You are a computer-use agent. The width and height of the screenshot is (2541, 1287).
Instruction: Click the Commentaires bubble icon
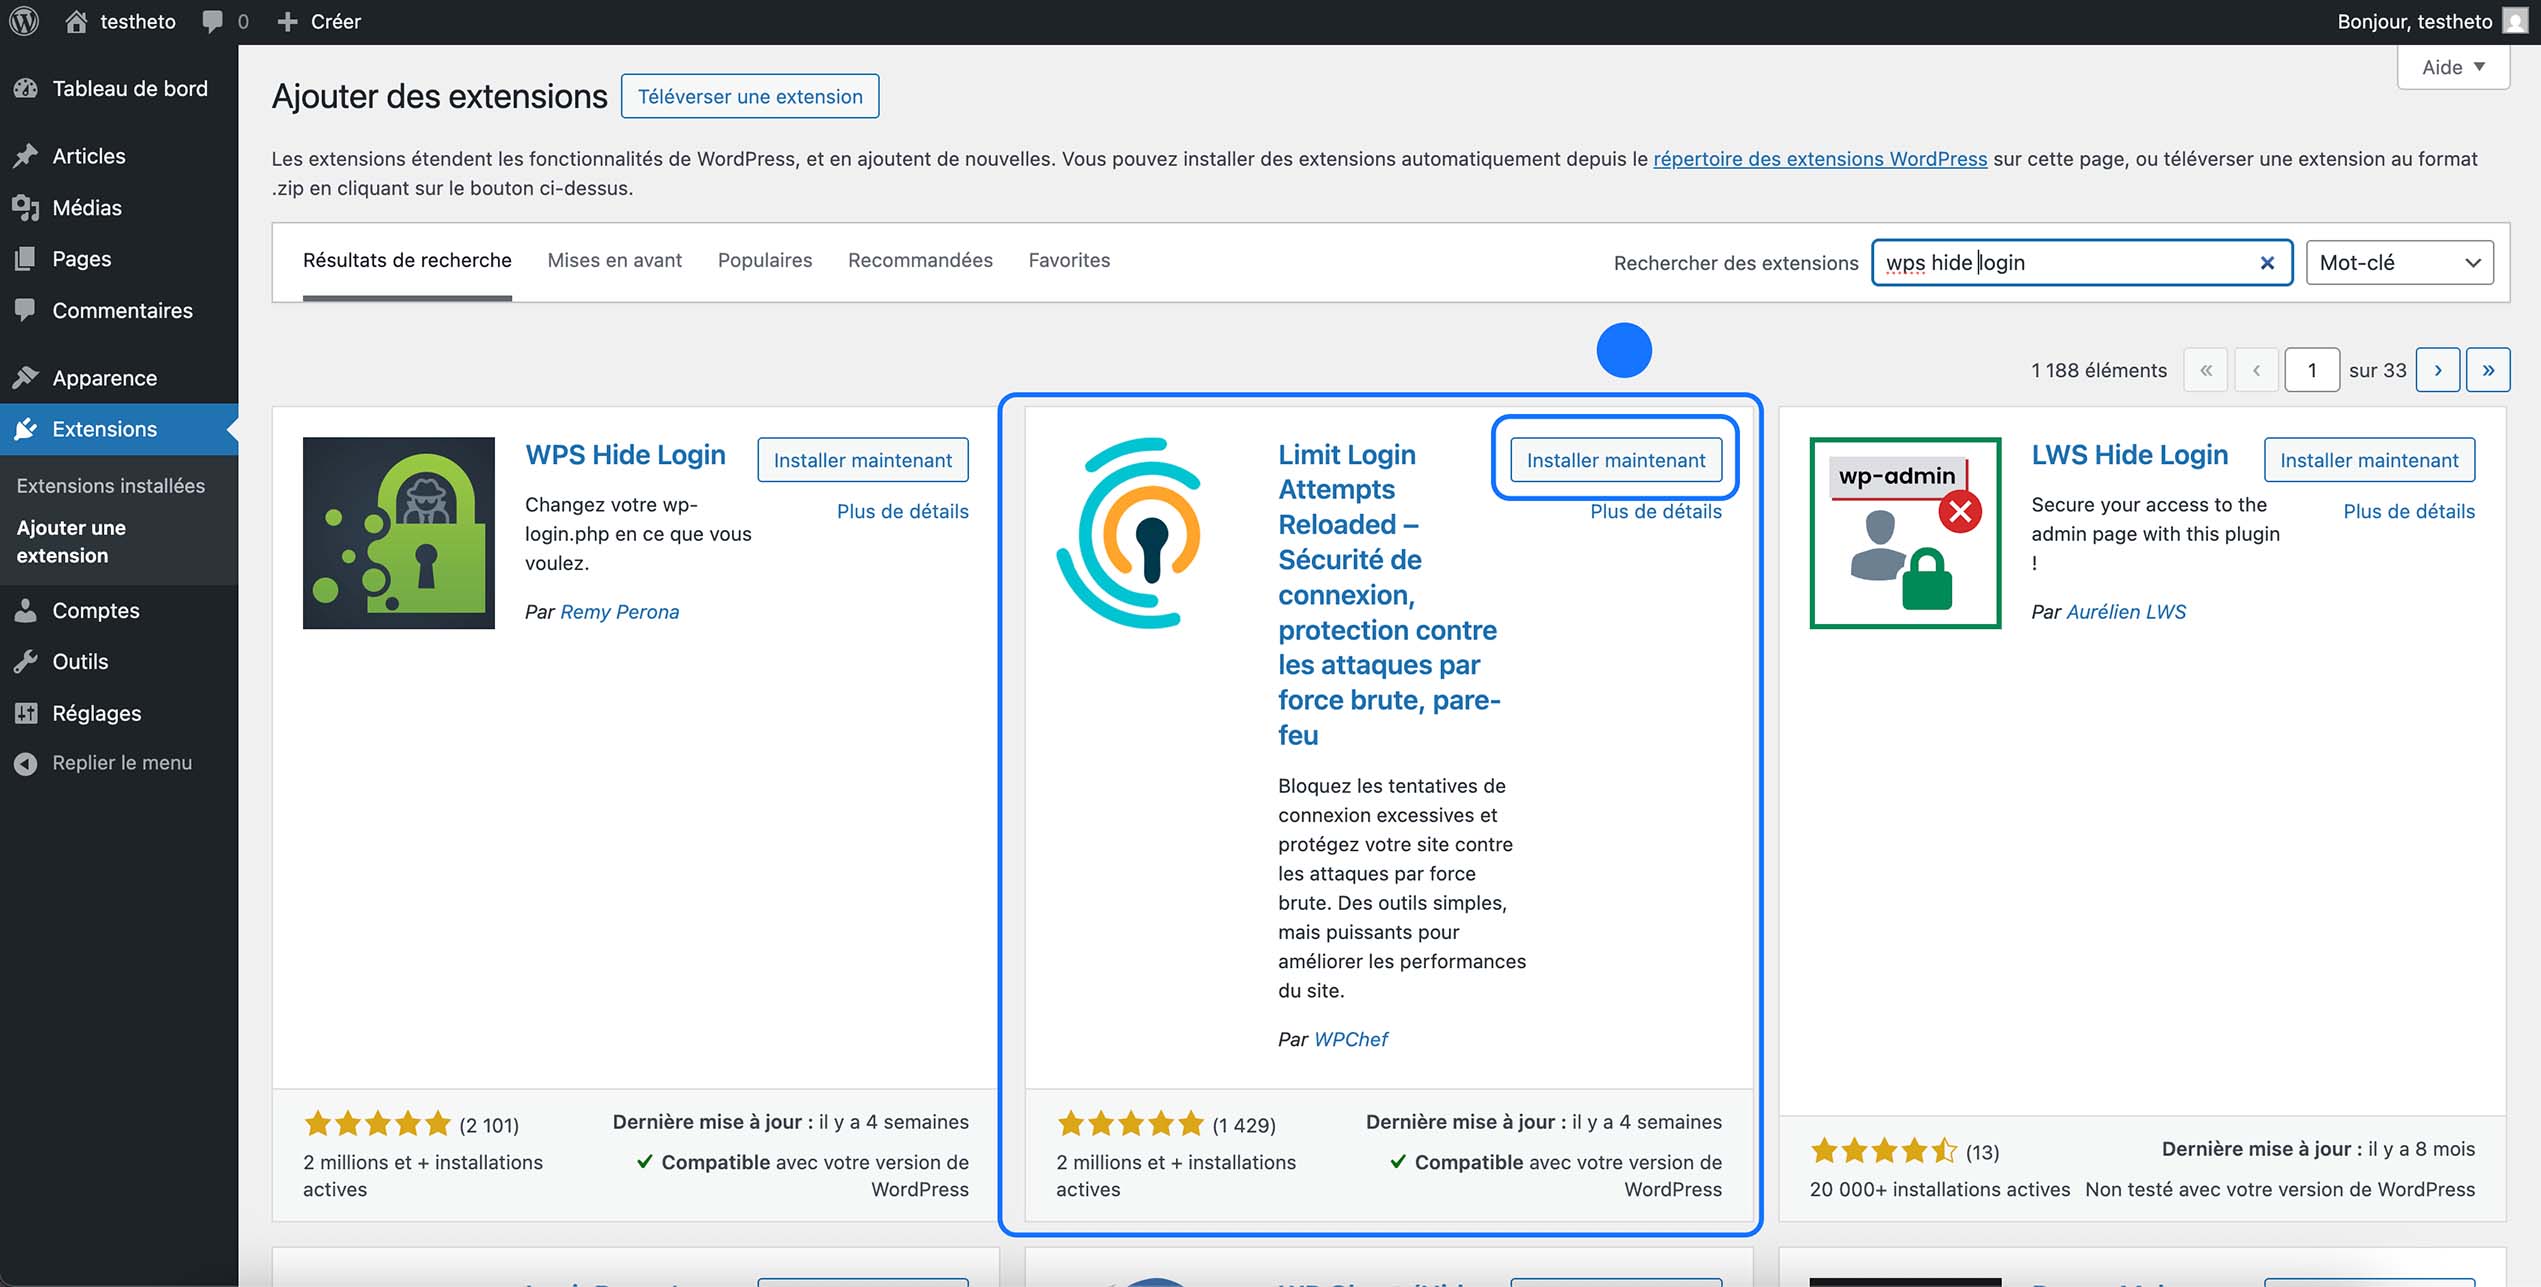27,310
